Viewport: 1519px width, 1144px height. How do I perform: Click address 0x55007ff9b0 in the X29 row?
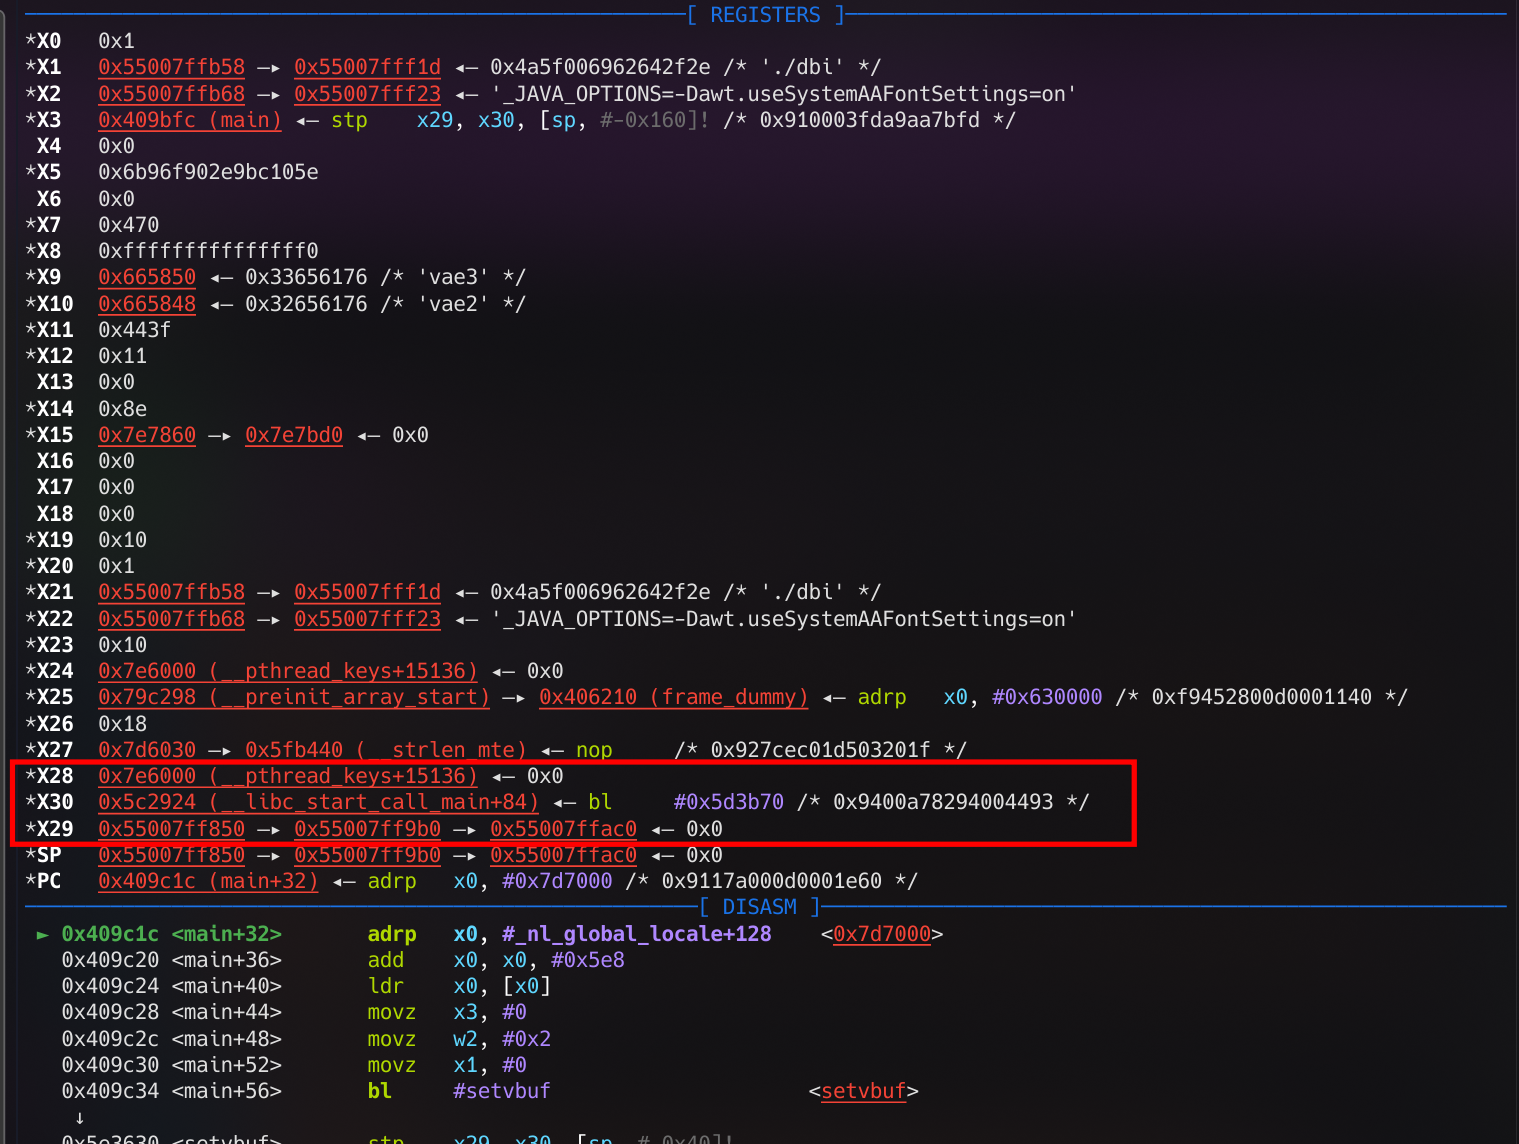click(367, 829)
